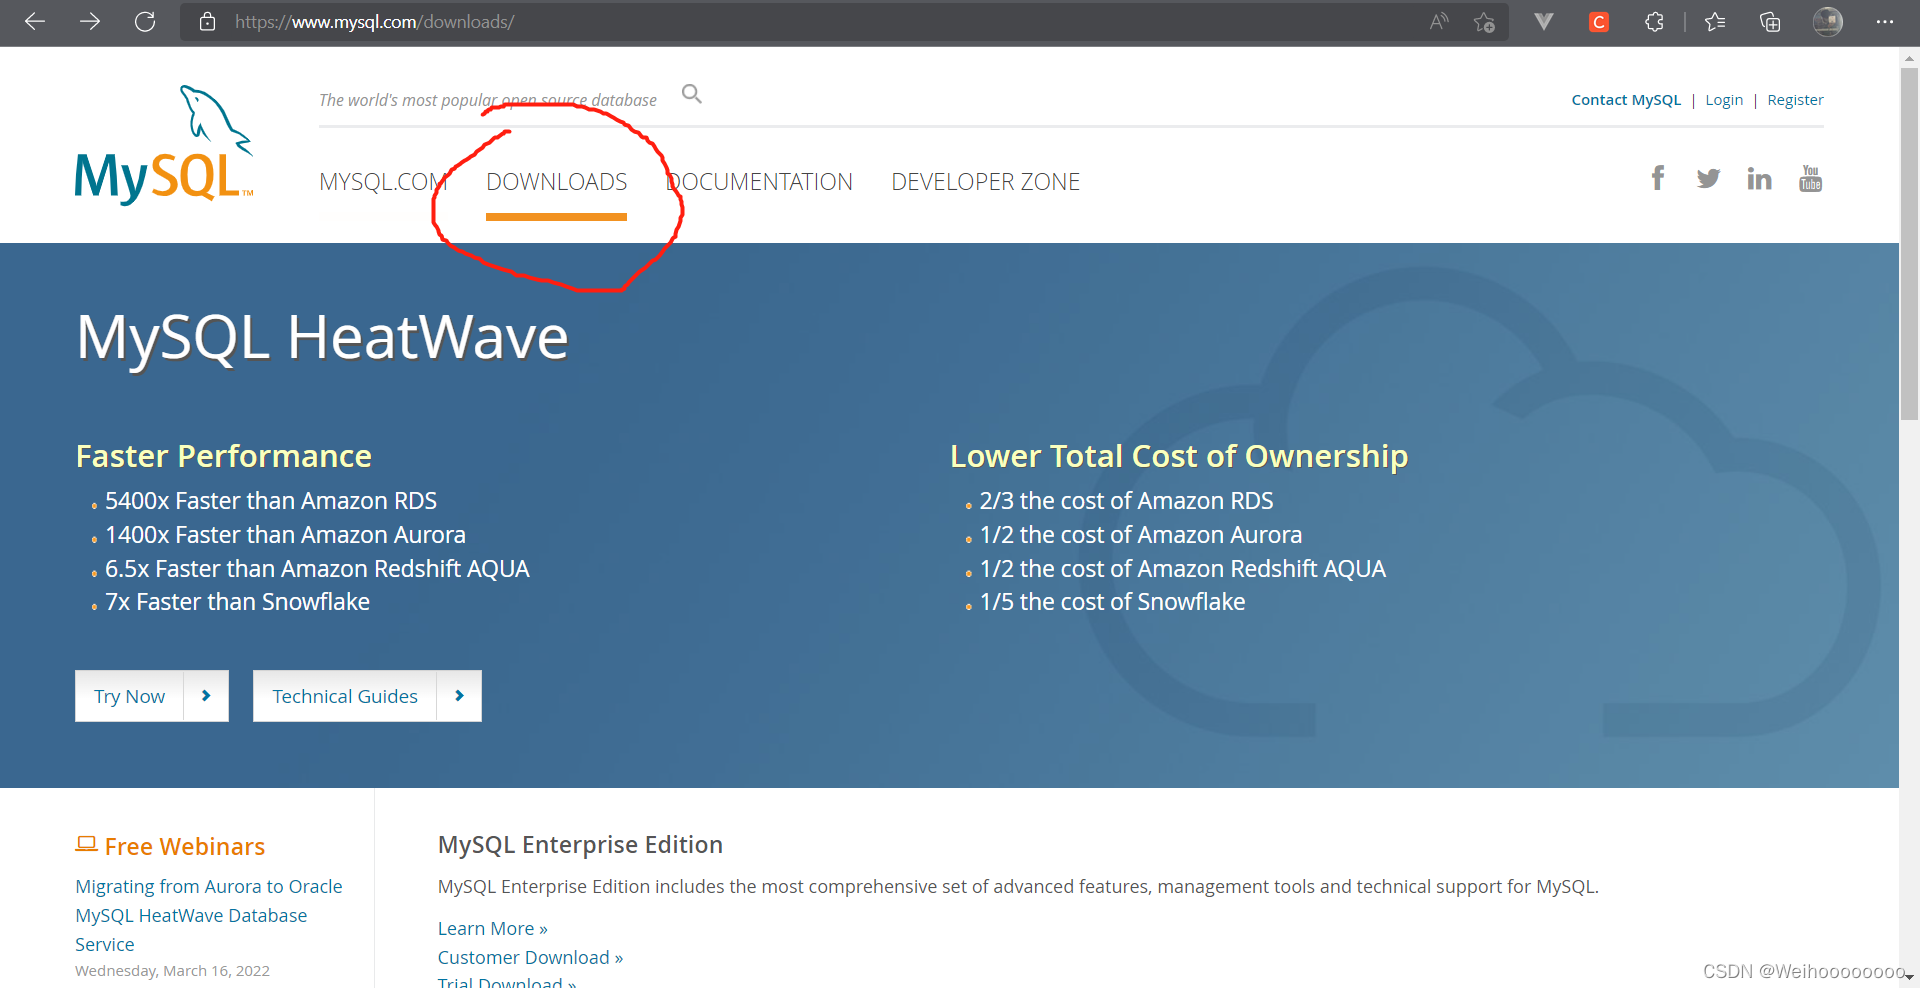Click the vertical scrollbar thumb
Viewport: 1920px width, 988px height.
click(x=1909, y=243)
